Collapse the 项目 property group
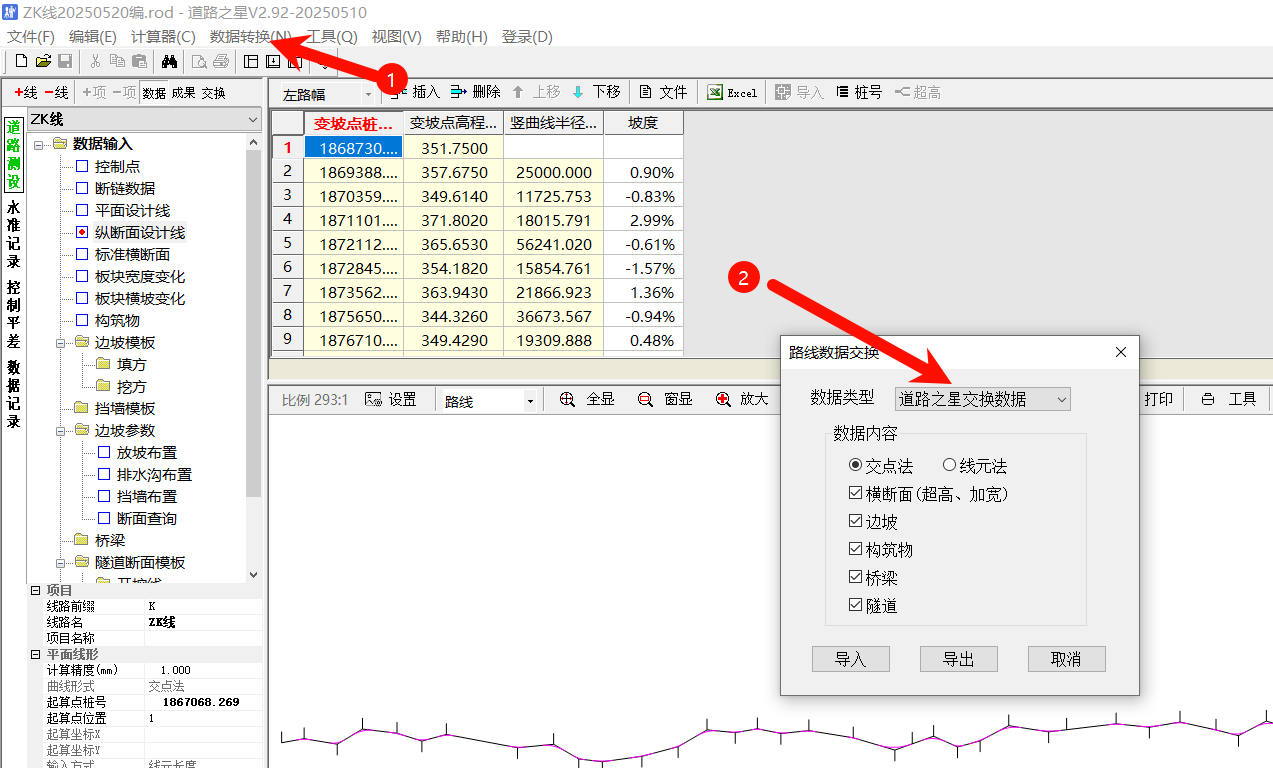Screen dimensions: 1273x768 point(36,591)
